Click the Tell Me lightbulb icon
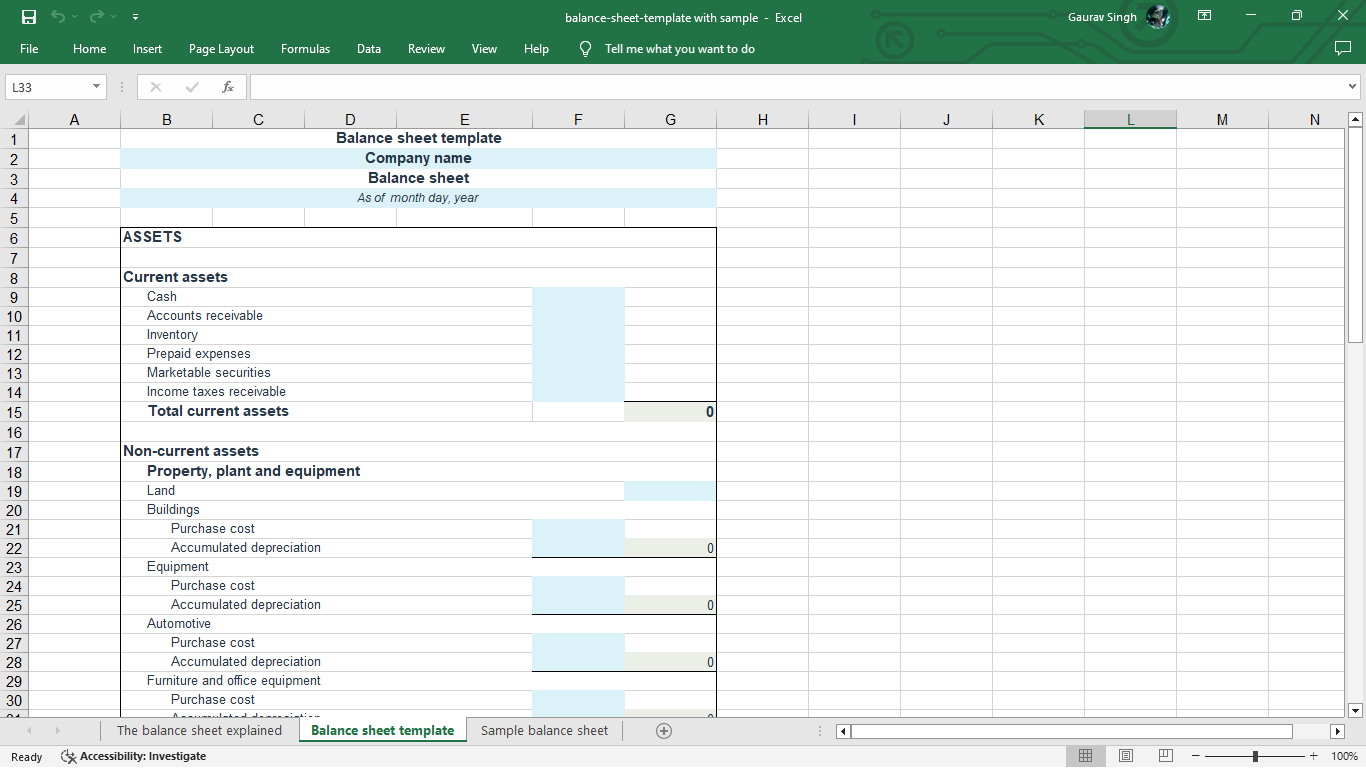This screenshot has height=768, width=1366. tap(585, 48)
